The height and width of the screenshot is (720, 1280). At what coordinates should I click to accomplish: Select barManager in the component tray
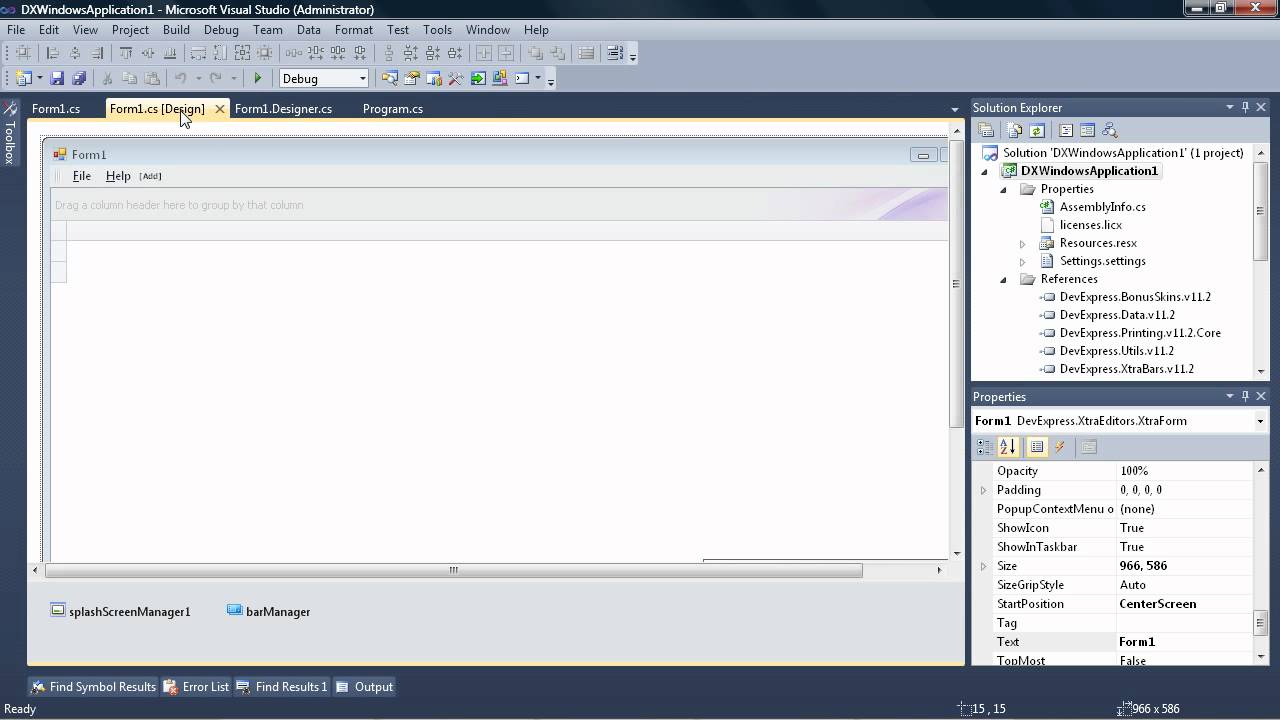[268, 611]
